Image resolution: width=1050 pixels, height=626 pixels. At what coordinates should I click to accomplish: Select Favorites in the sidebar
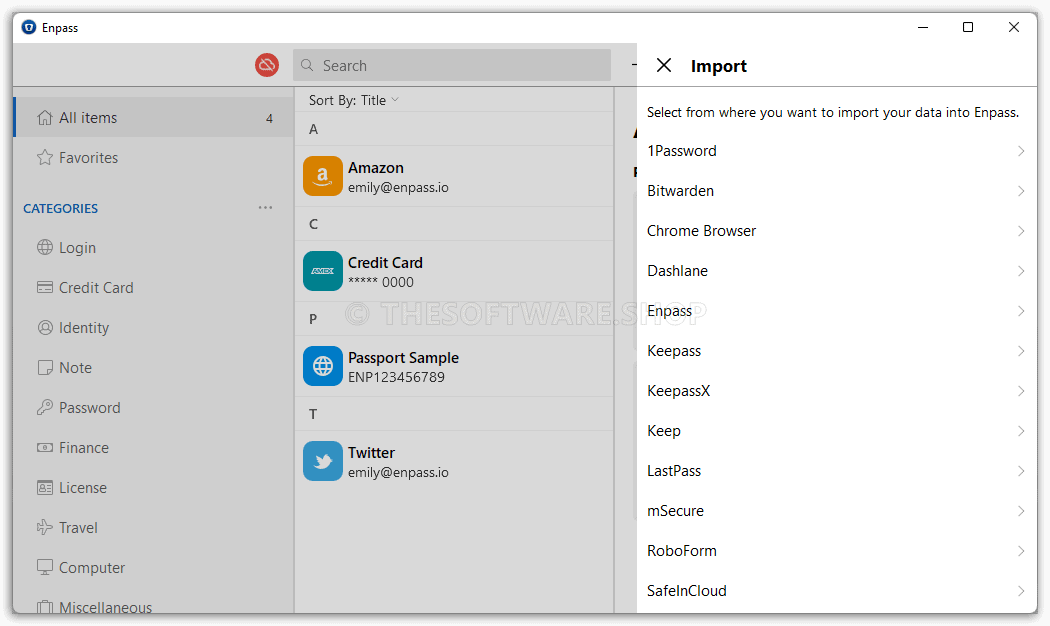point(153,157)
